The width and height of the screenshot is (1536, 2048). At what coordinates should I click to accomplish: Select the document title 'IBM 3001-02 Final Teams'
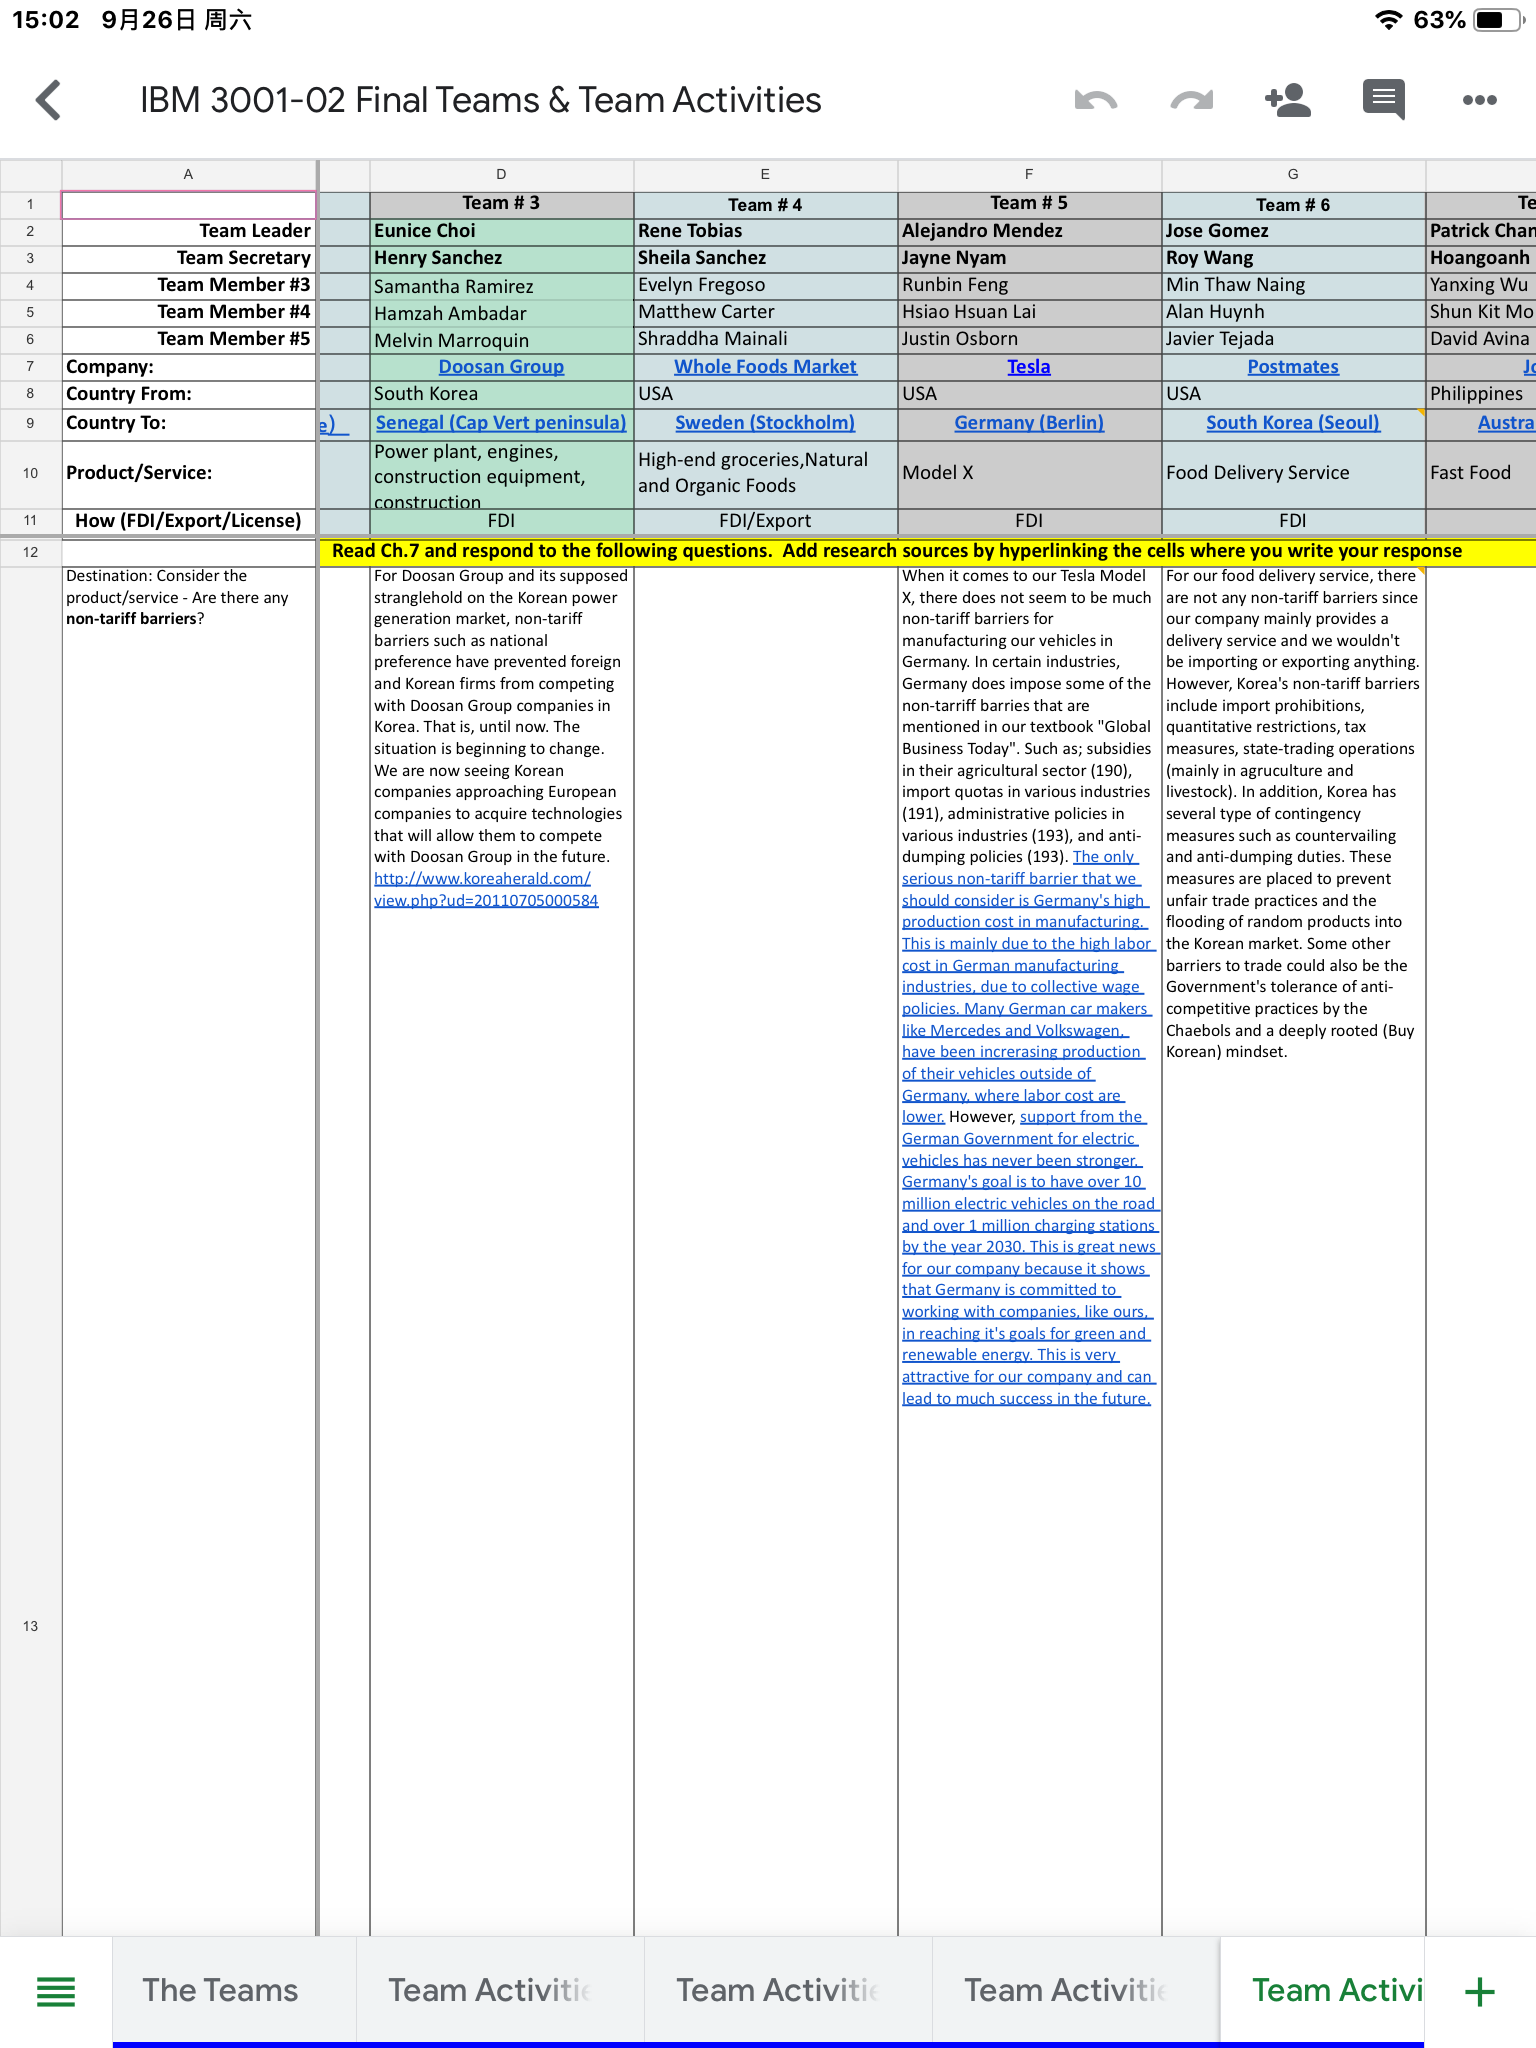(x=480, y=100)
